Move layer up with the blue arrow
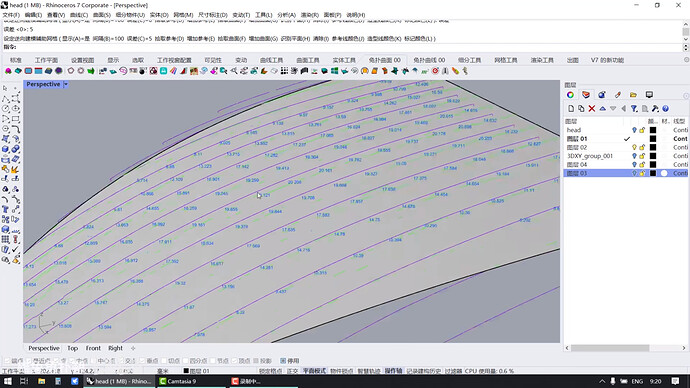690x388 pixels. 602,109
